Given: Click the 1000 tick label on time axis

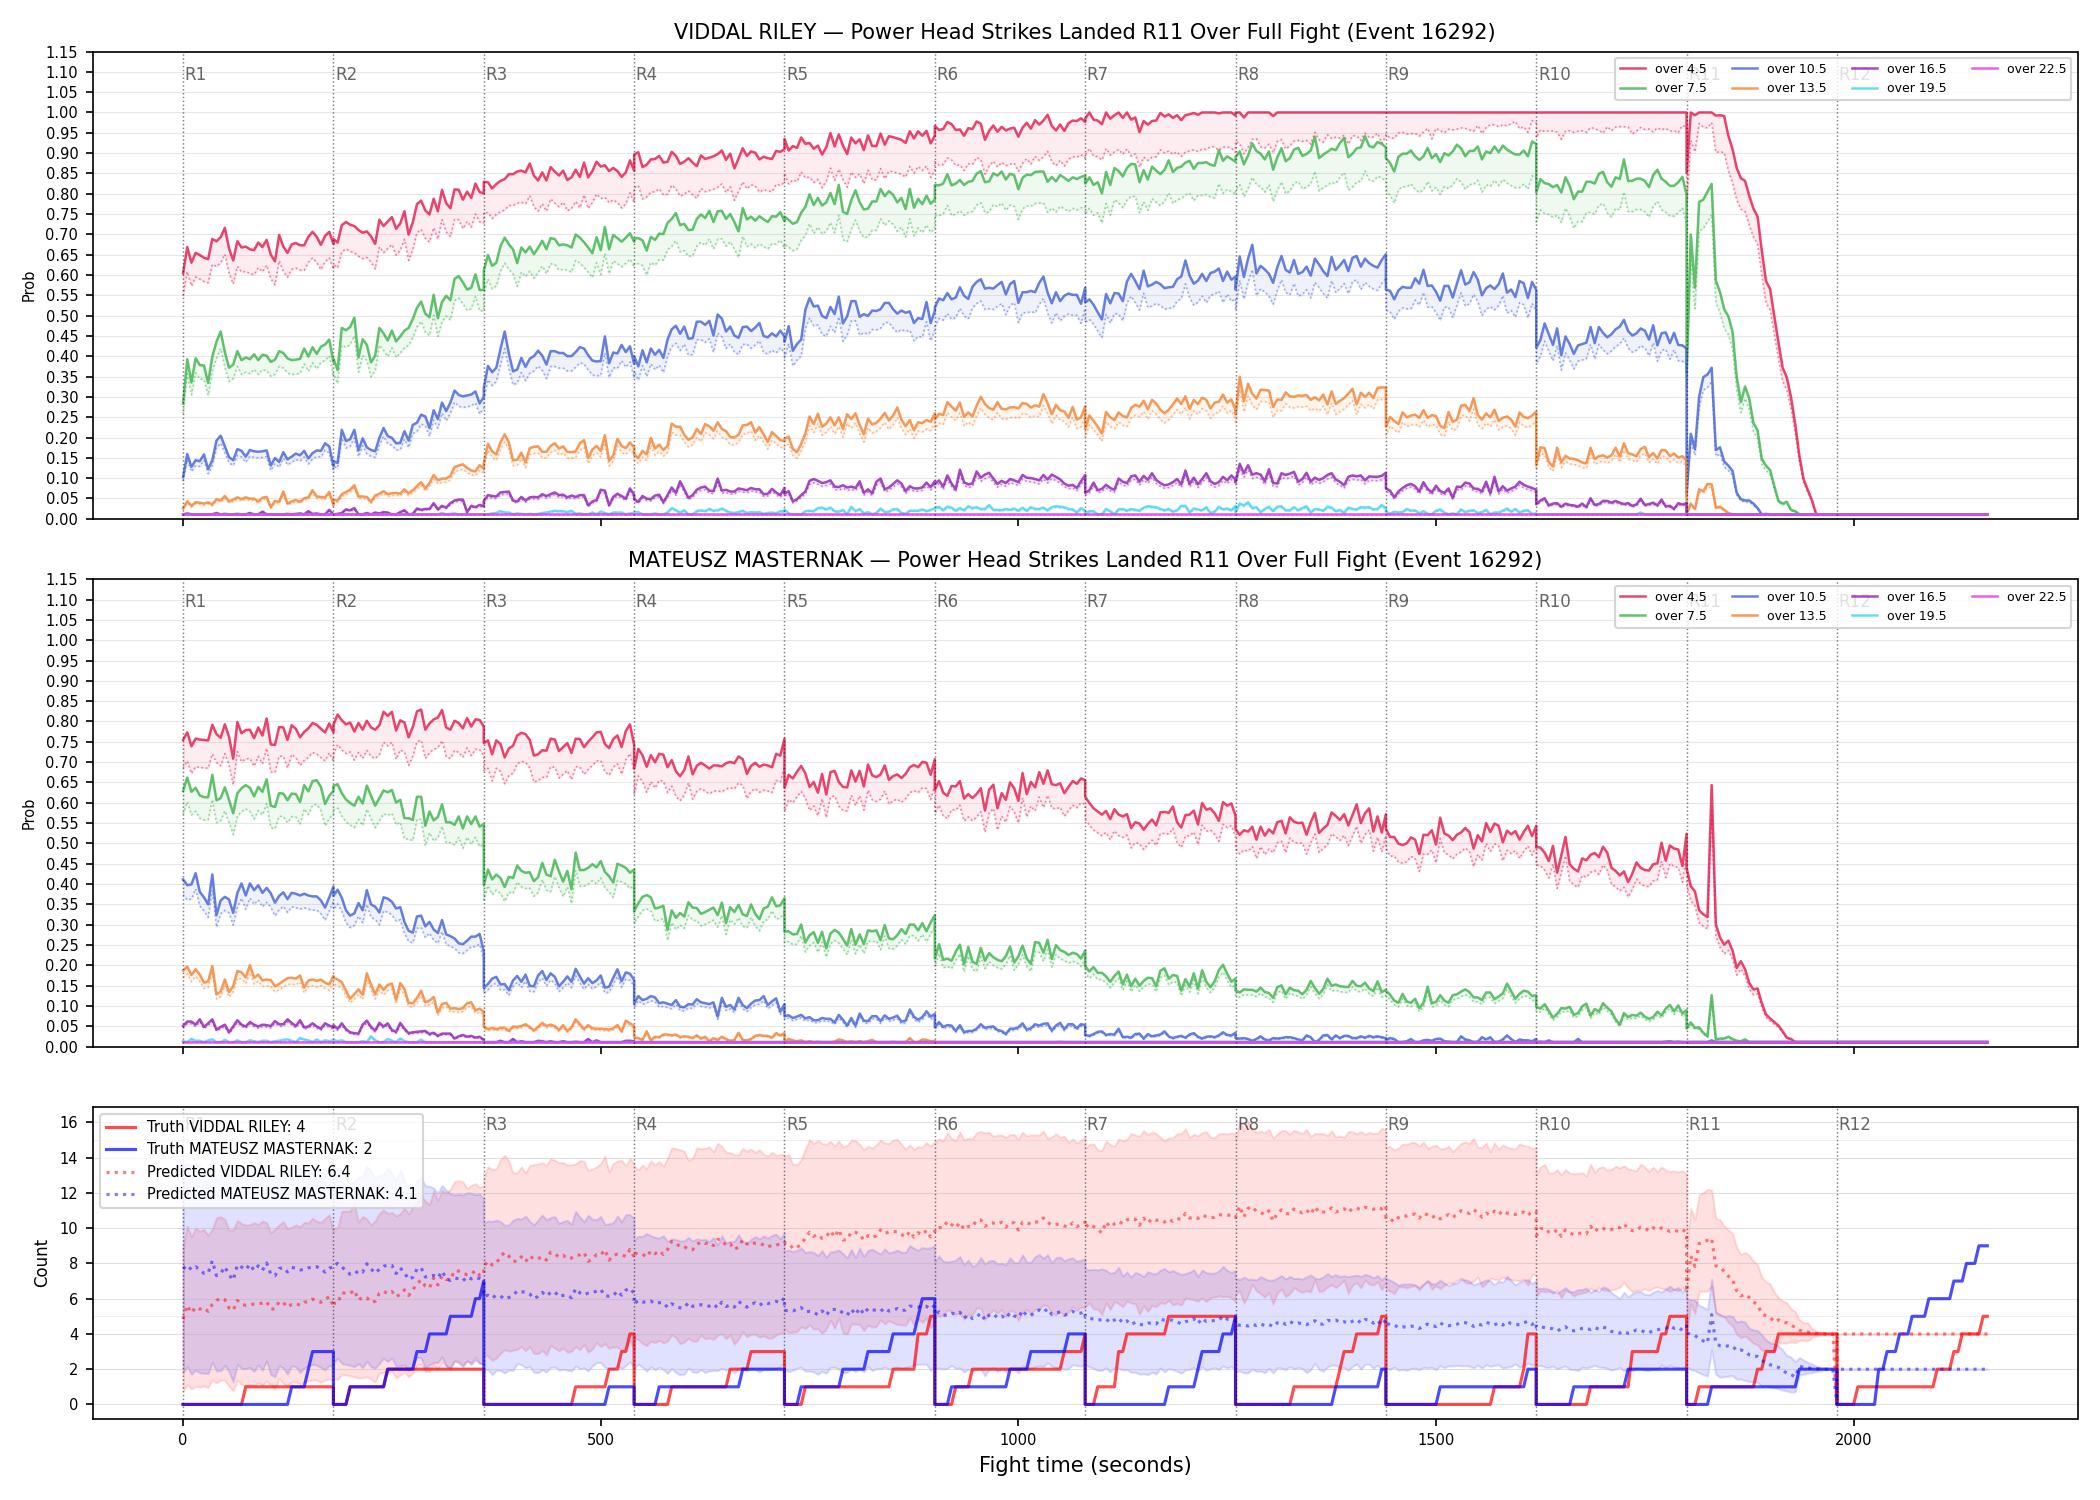Looking at the screenshot, I should pyautogui.click(x=1018, y=1440).
